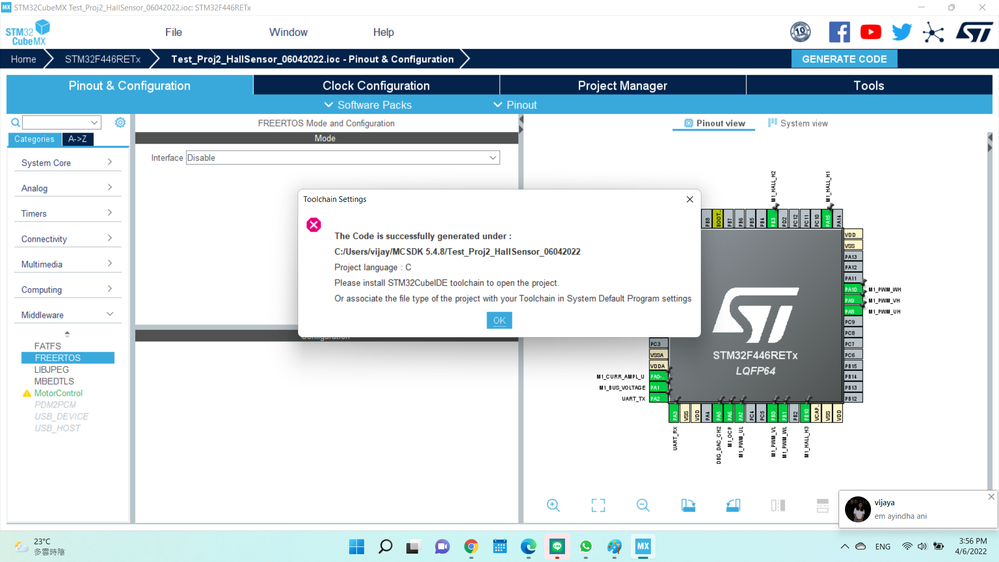Select LIBJPEG middleware item
Viewport: 999px width, 562px height.
tap(51, 370)
